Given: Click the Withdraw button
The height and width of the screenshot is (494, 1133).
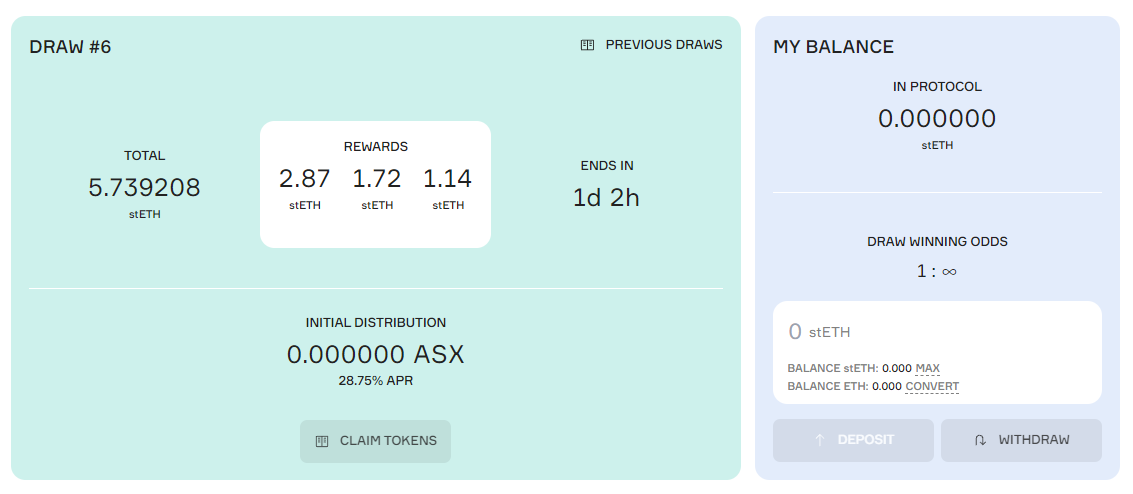Looking at the screenshot, I should [x=1021, y=440].
